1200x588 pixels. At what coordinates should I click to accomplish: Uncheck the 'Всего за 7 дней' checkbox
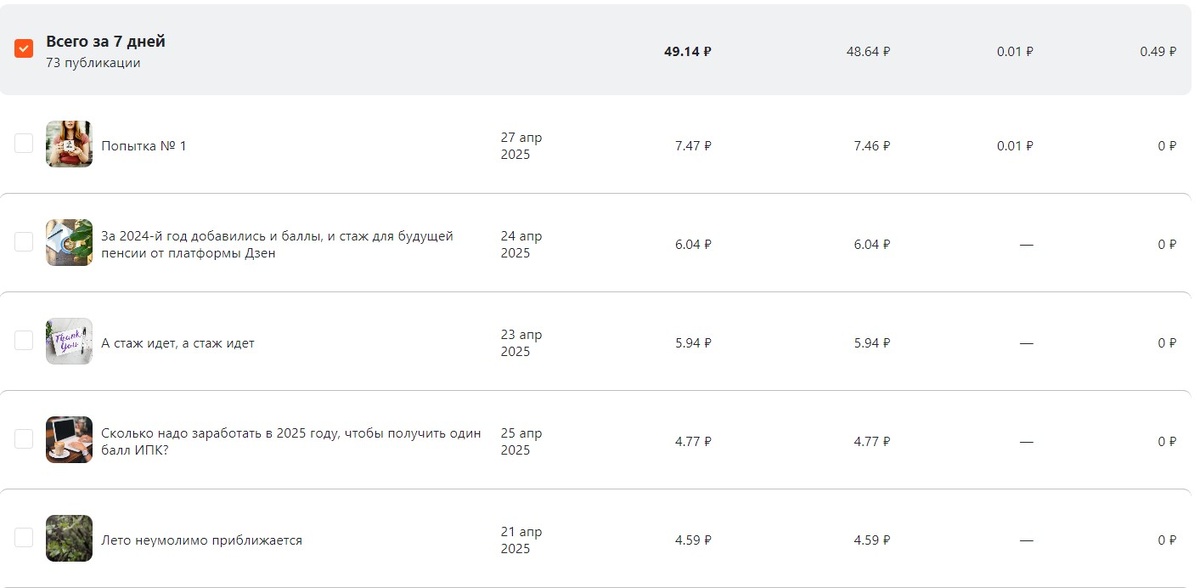24,48
